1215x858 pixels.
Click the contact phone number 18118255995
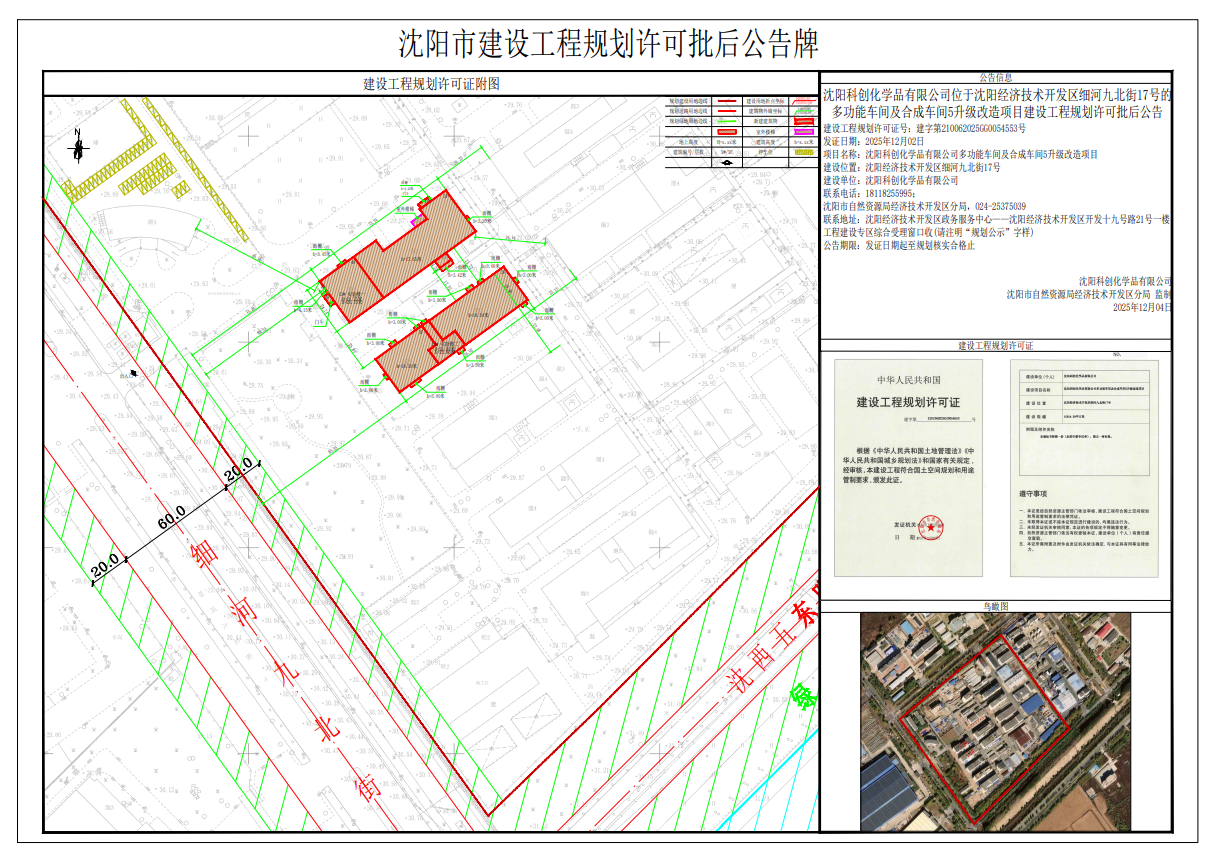click(890, 194)
